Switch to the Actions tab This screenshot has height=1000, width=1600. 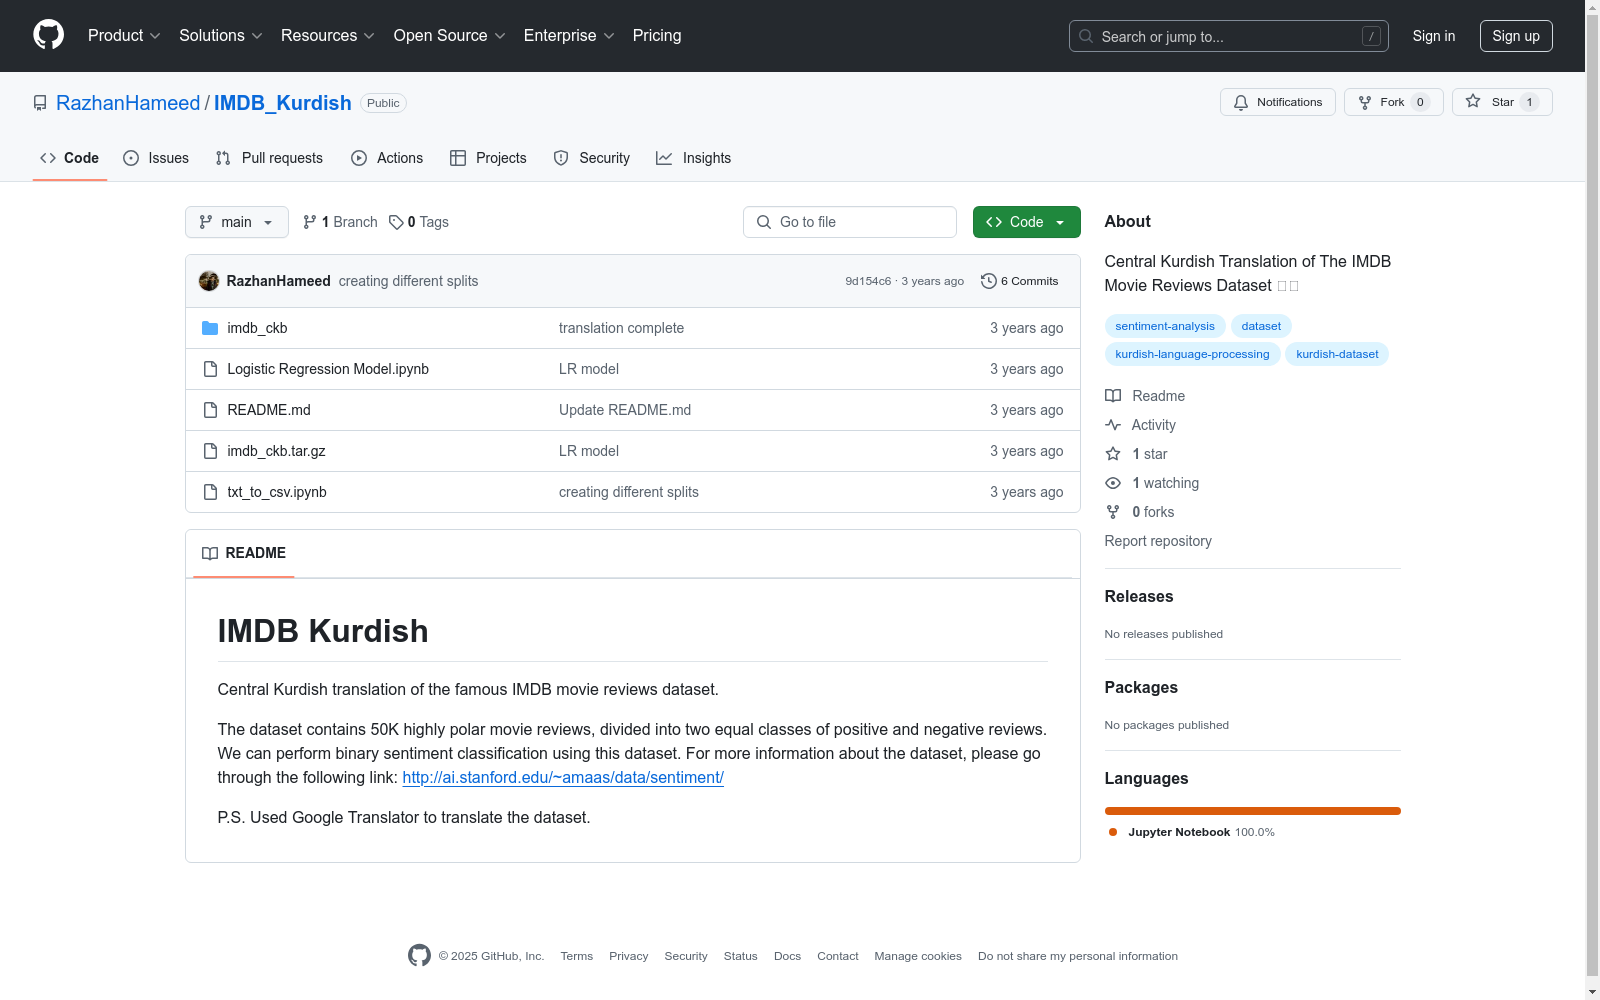(387, 158)
